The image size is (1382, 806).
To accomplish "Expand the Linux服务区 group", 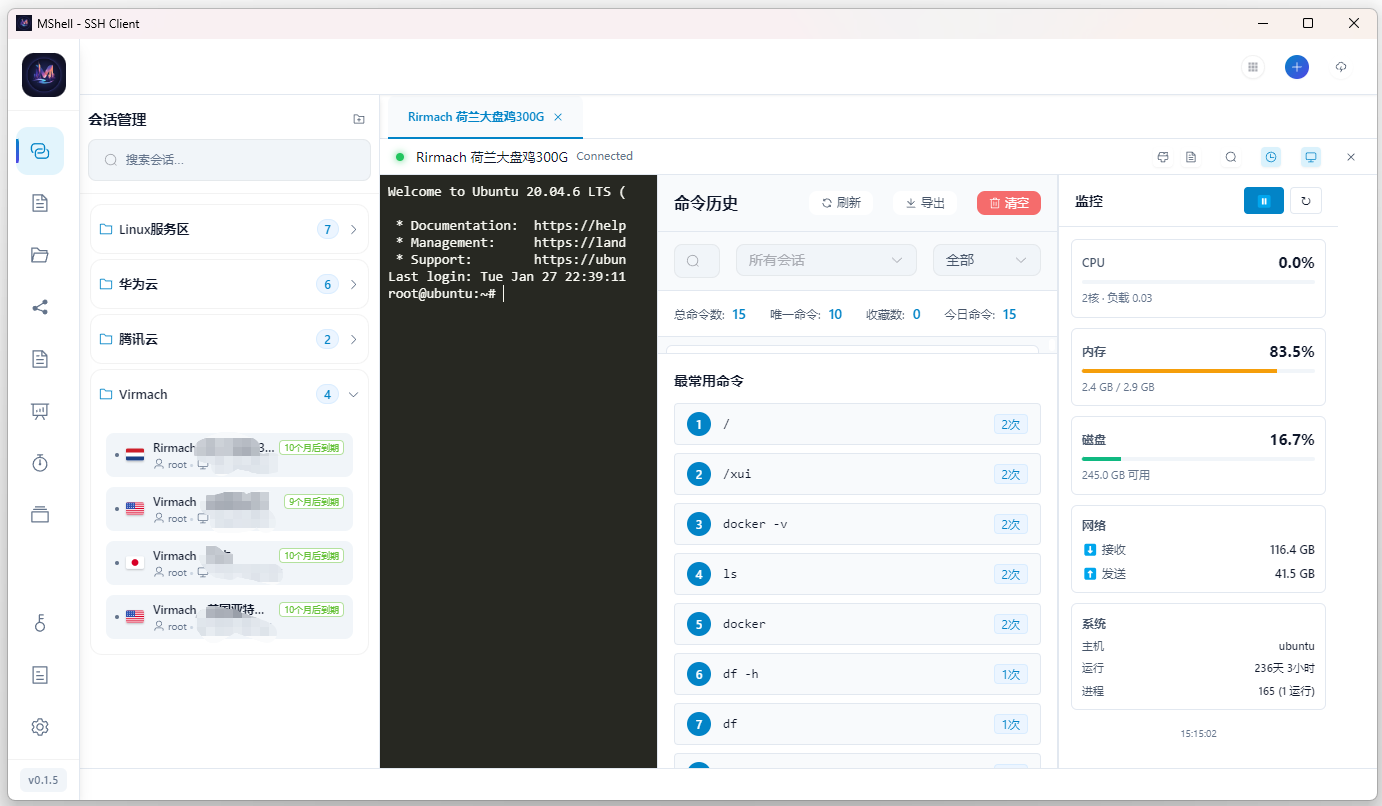I will point(229,230).
